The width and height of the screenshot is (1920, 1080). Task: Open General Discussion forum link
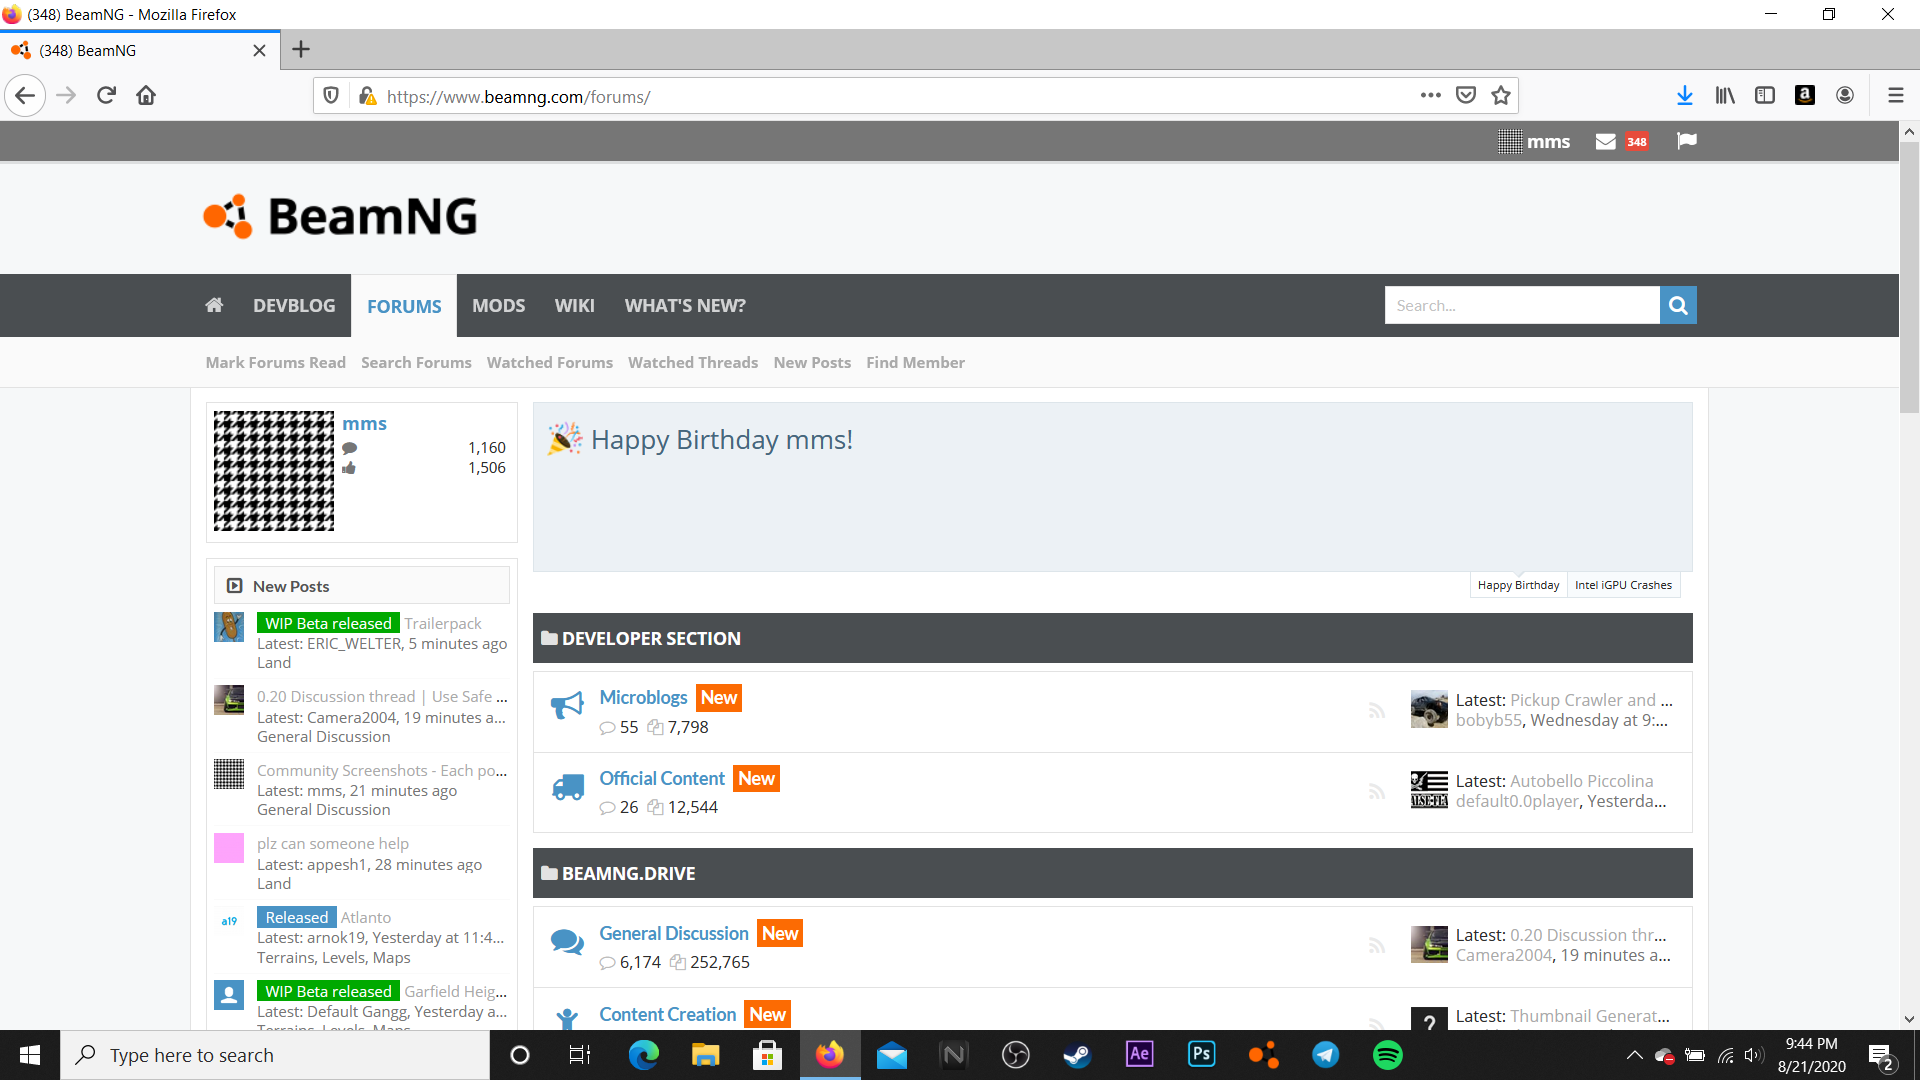pos(673,933)
